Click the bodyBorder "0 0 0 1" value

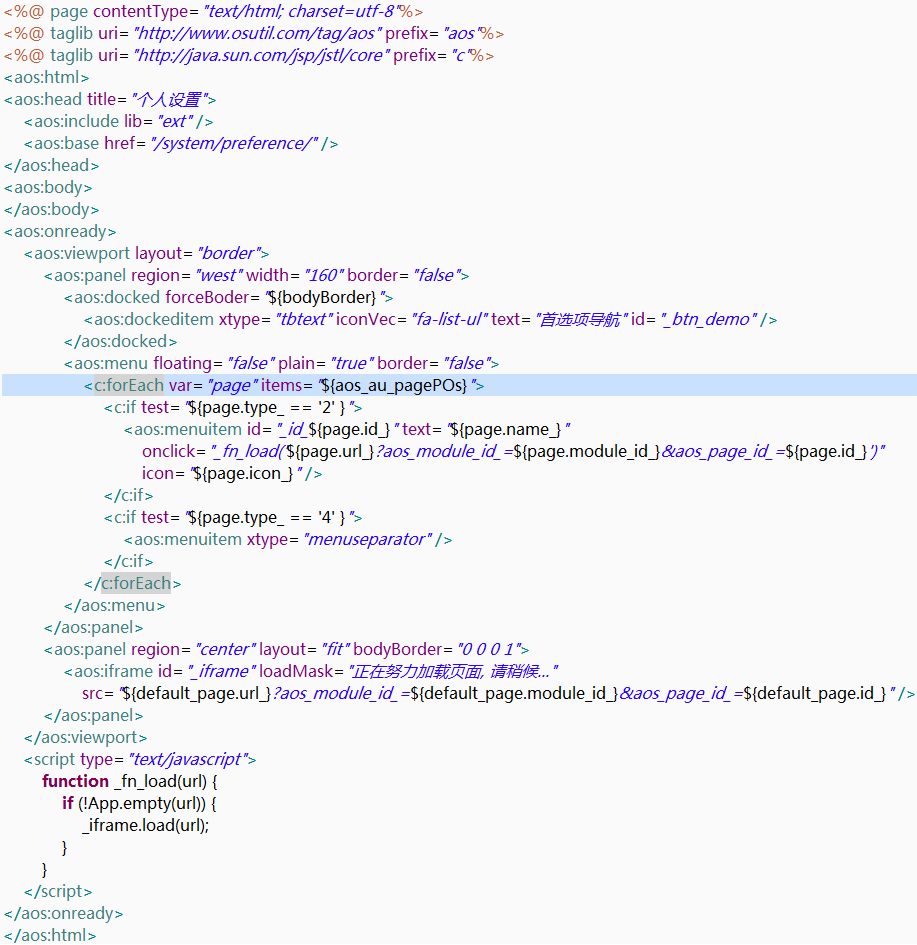coord(489,650)
